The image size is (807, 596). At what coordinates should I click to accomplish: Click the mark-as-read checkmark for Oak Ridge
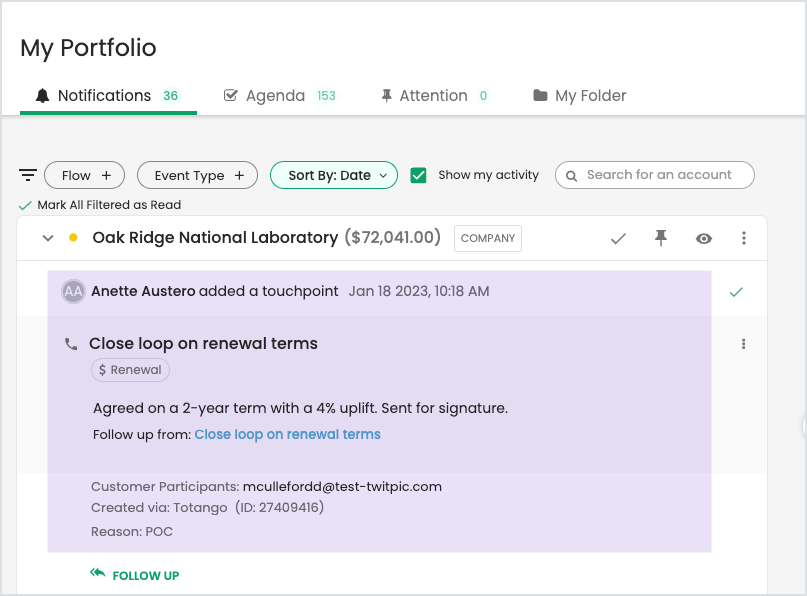pyautogui.click(x=618, y=238)
